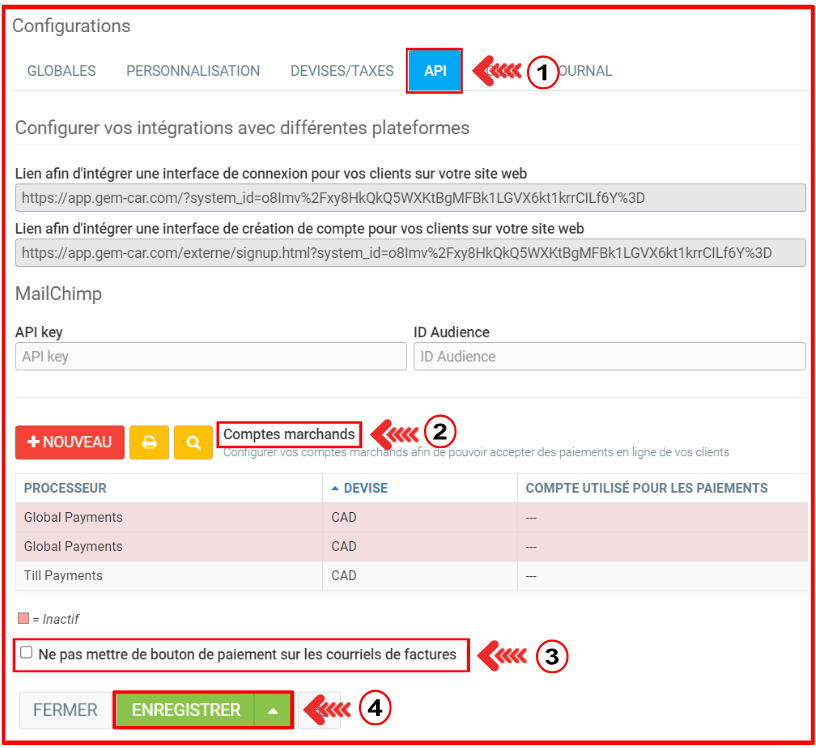816x748 pixels.
Task: Click the COMPTE UTILISÉ POUR LES PAIEMENTS header
Action: [x=646, y=488]
